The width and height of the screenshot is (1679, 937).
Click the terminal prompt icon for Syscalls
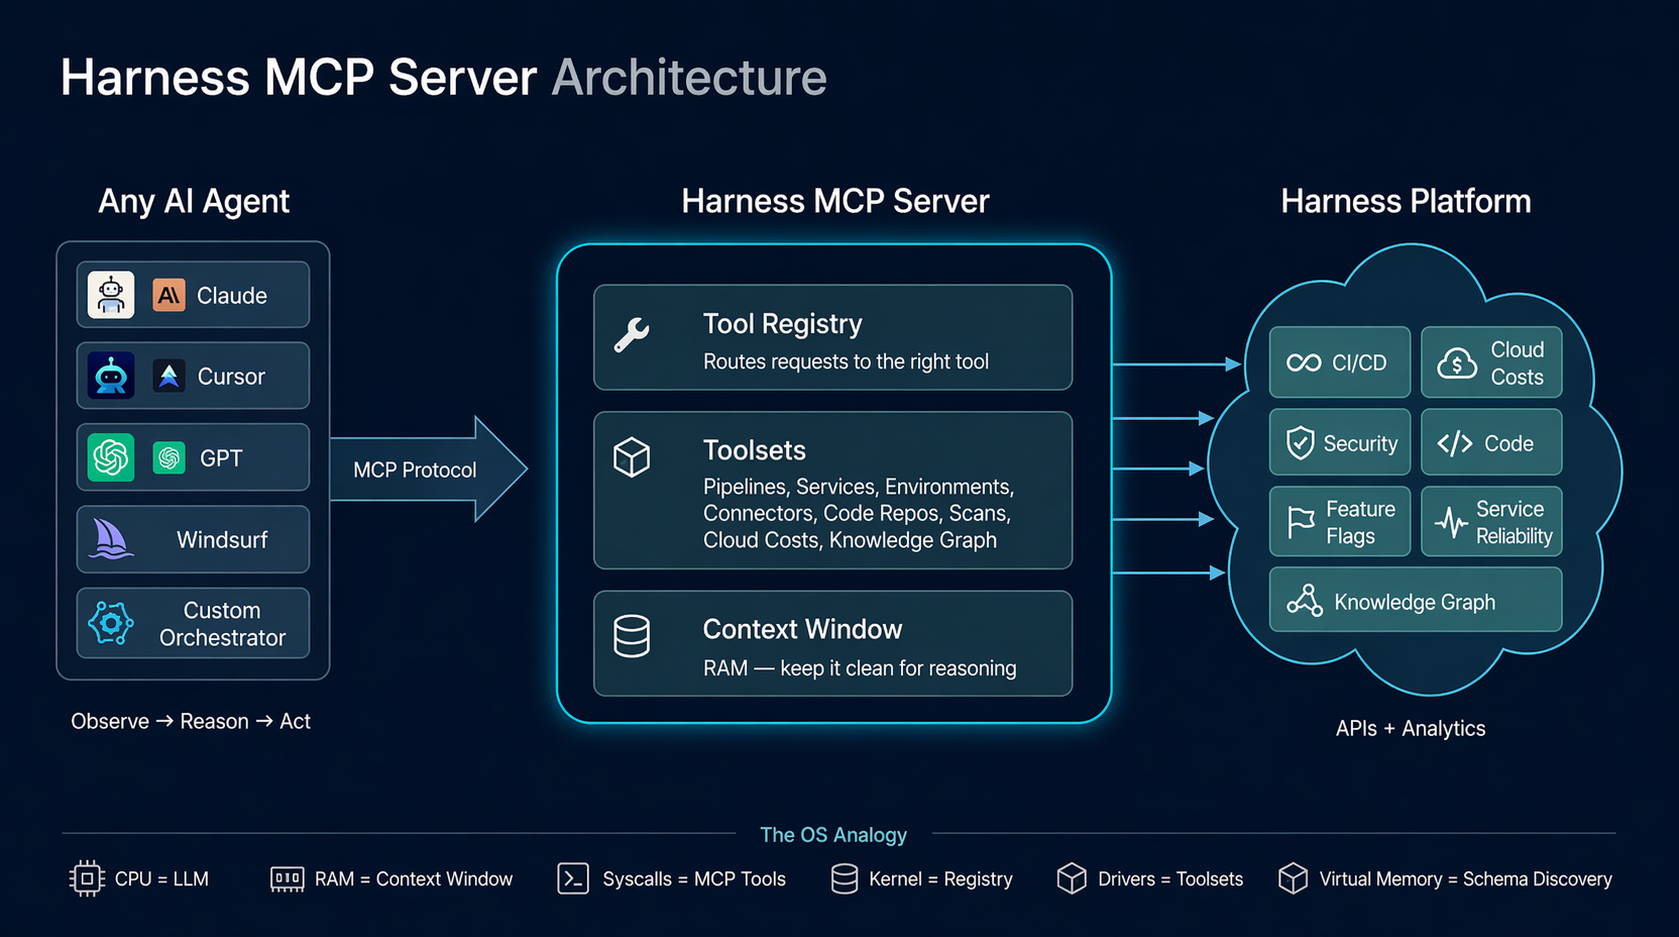click(573, 879)
